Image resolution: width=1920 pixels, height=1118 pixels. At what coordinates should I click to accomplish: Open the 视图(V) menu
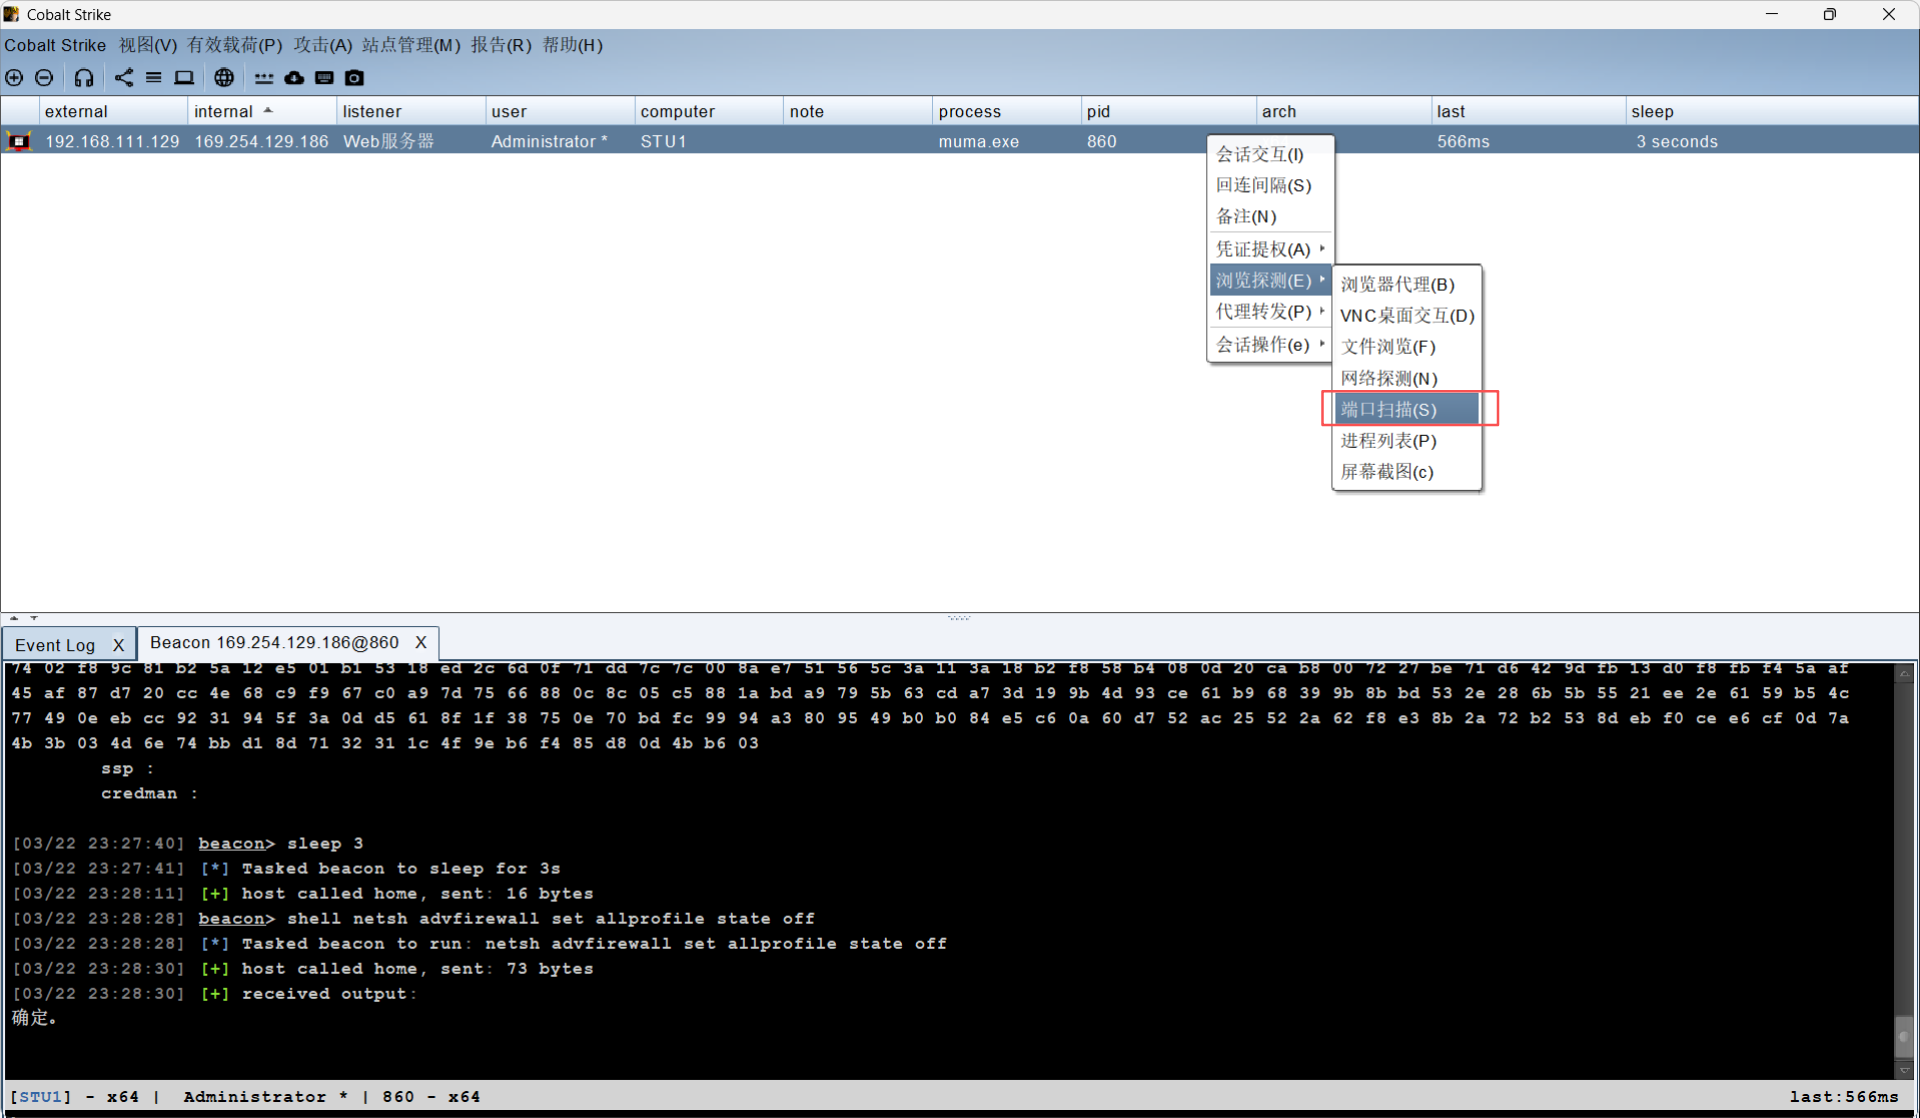coord(148,45)
